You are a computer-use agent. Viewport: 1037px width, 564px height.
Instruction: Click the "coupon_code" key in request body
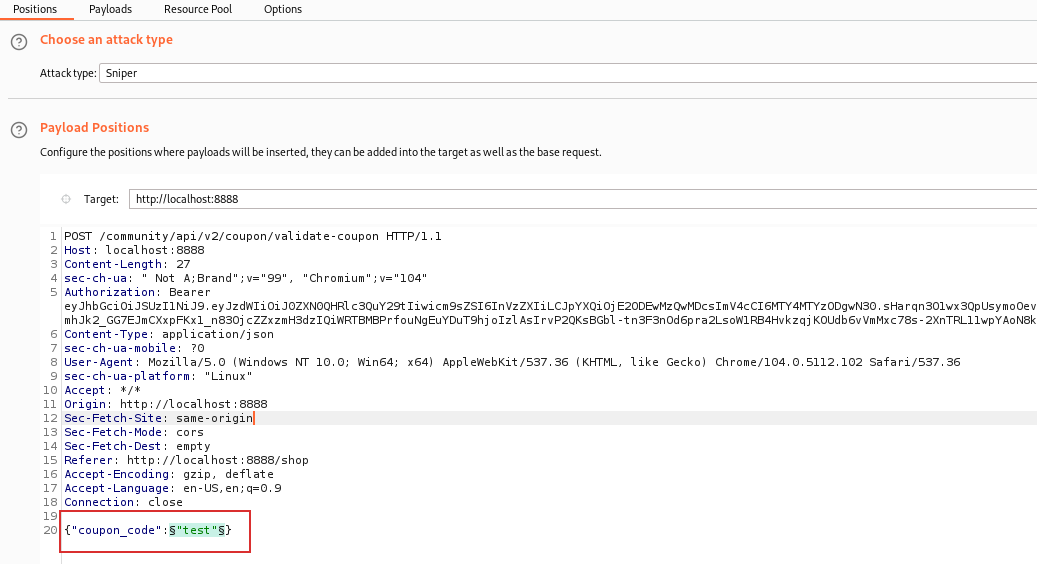coord(115,530)
